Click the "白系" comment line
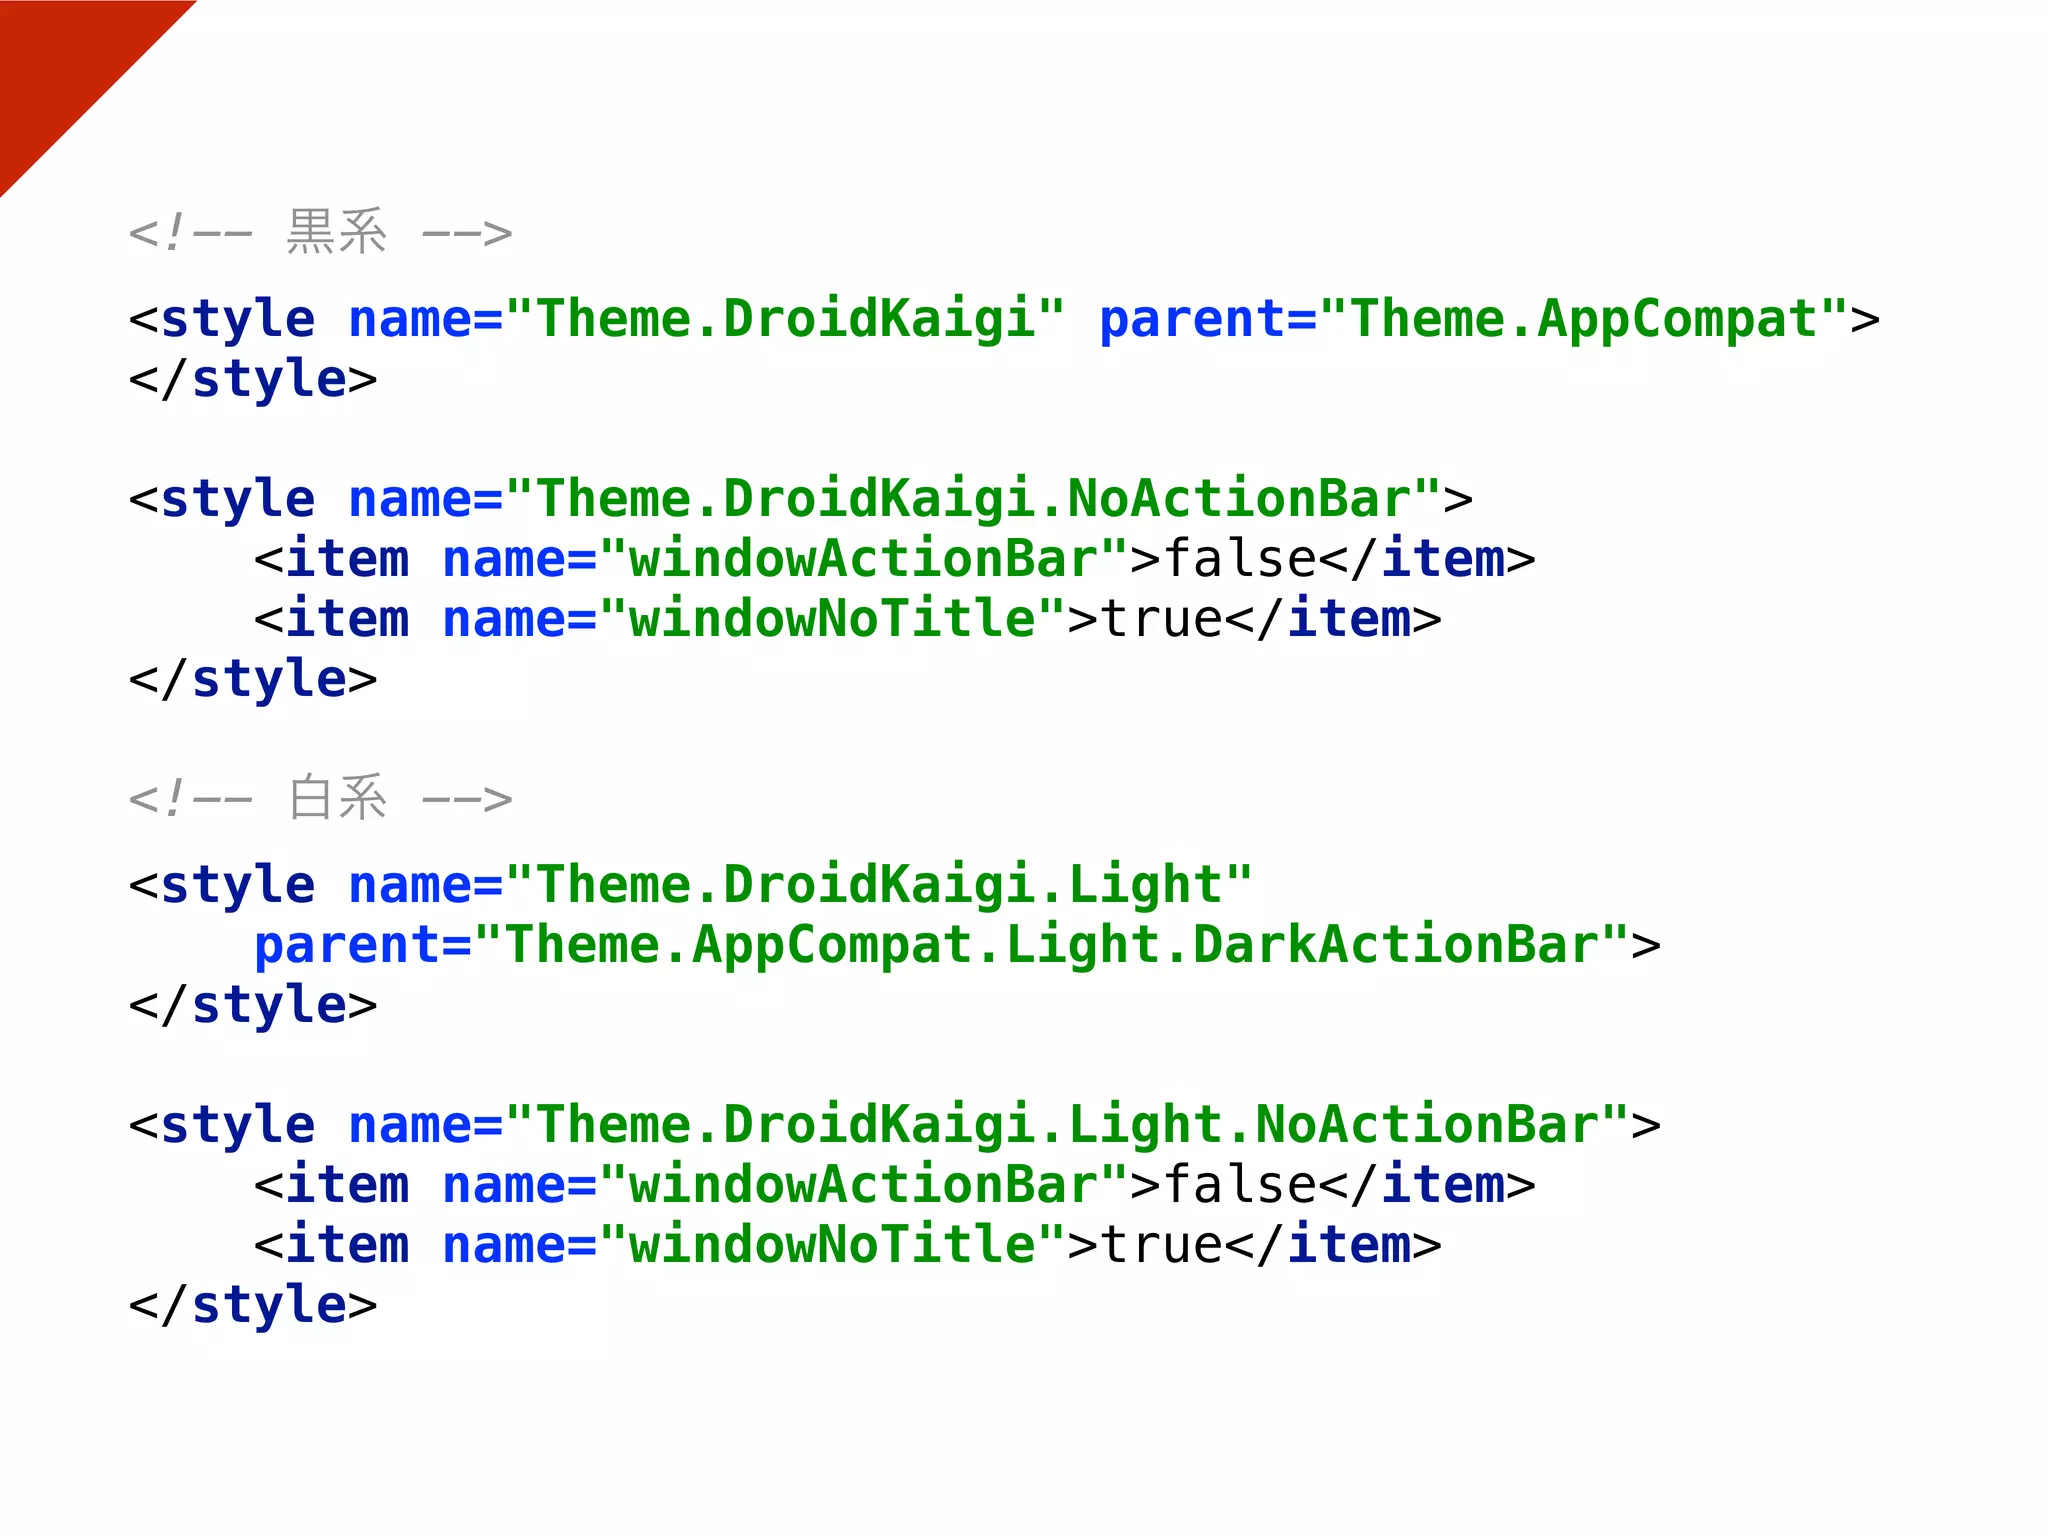Image resolution: width=2048 pixels, height=1536 pixels. pyautogui.click(x=320, y=798)
